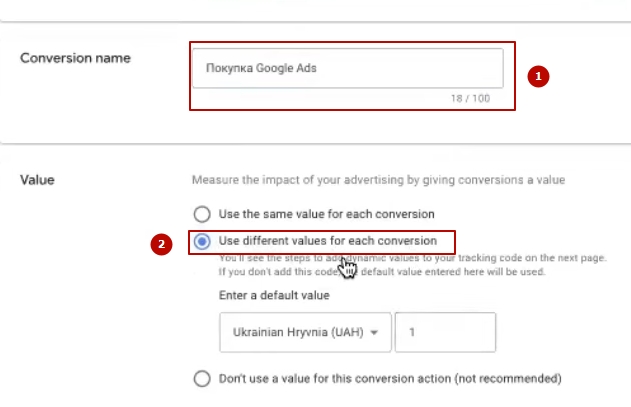The width and height of the screenshot is (631, 407).
Task: Click 'Use different values for each conversion' text
Action: coord(327,241)
